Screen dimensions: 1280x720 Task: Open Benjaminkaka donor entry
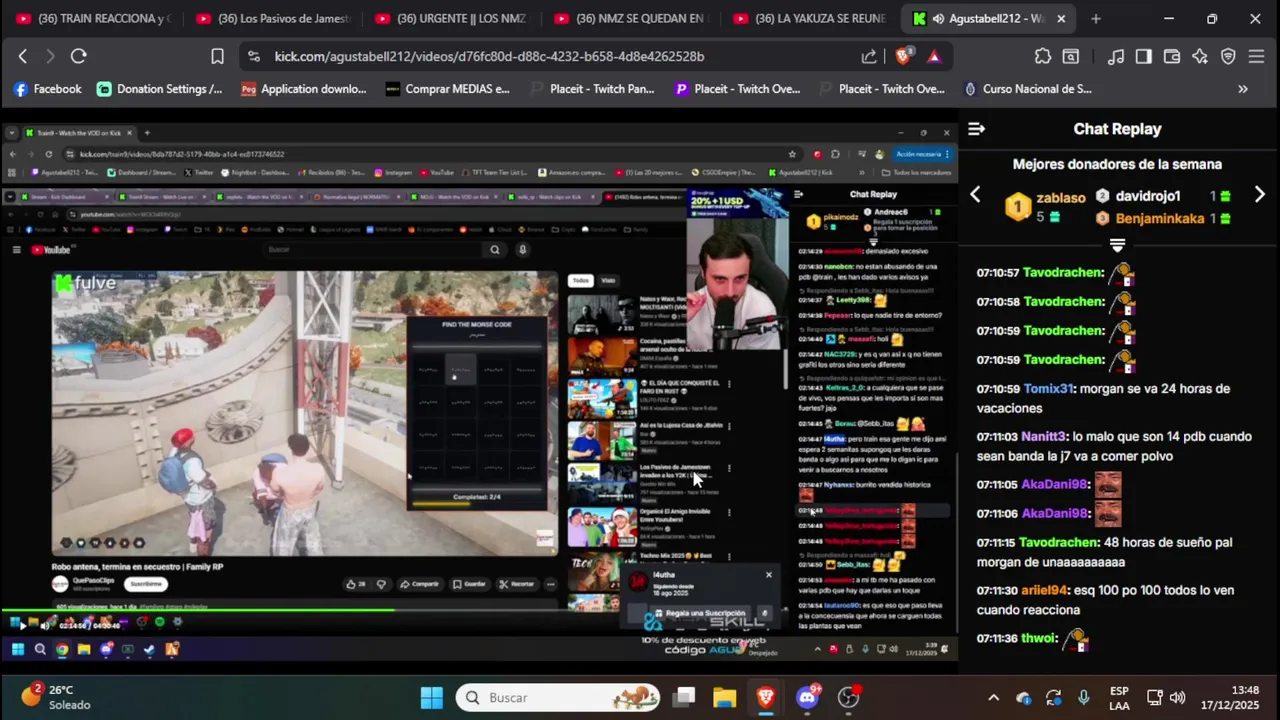click(x=1160, y=218)
